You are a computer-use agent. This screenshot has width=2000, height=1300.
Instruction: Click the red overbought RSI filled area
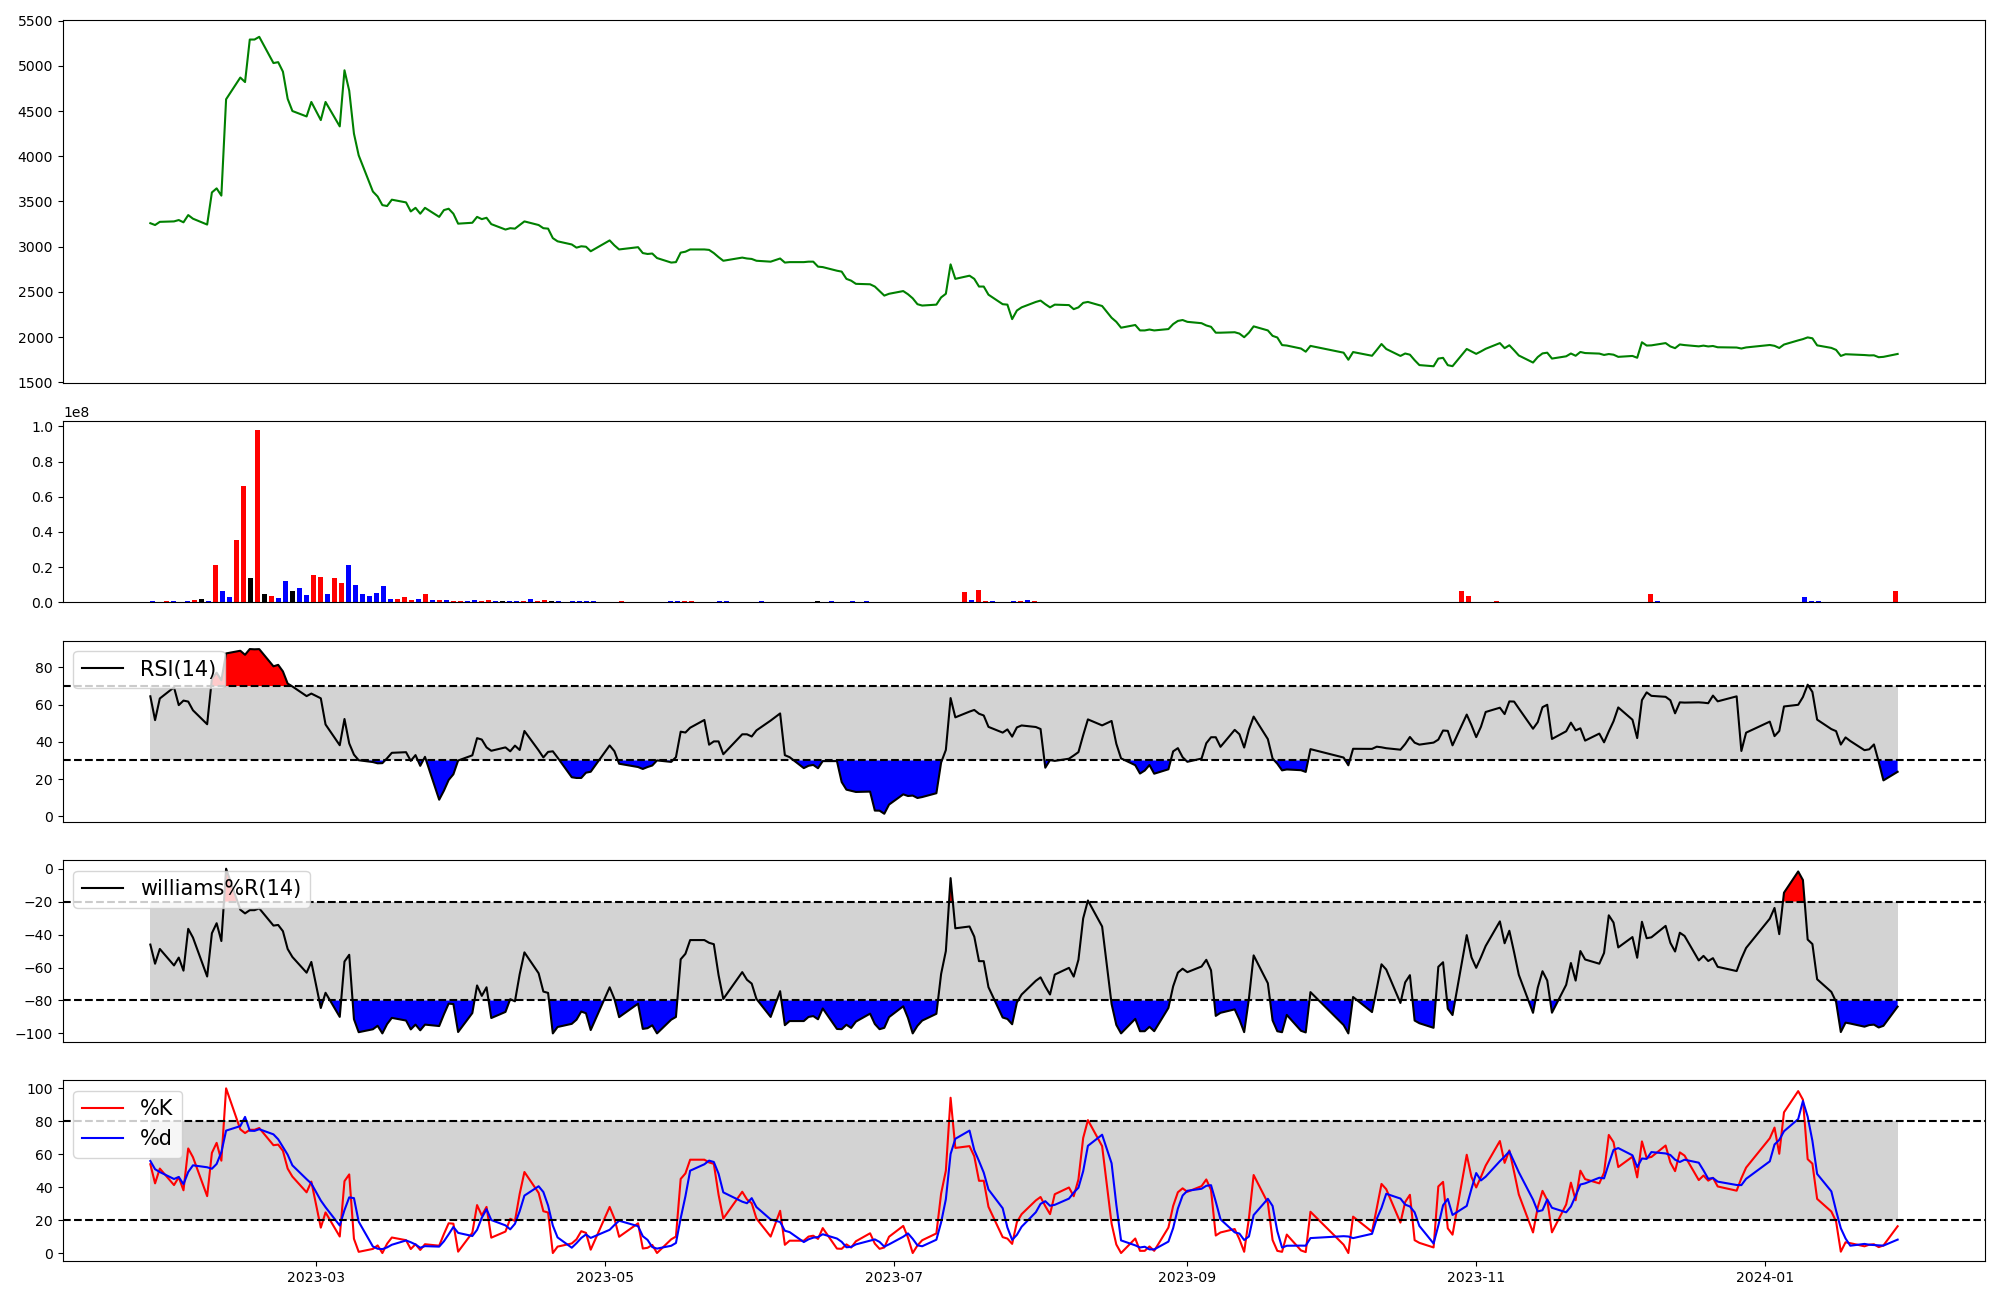(x=255, y=668)
